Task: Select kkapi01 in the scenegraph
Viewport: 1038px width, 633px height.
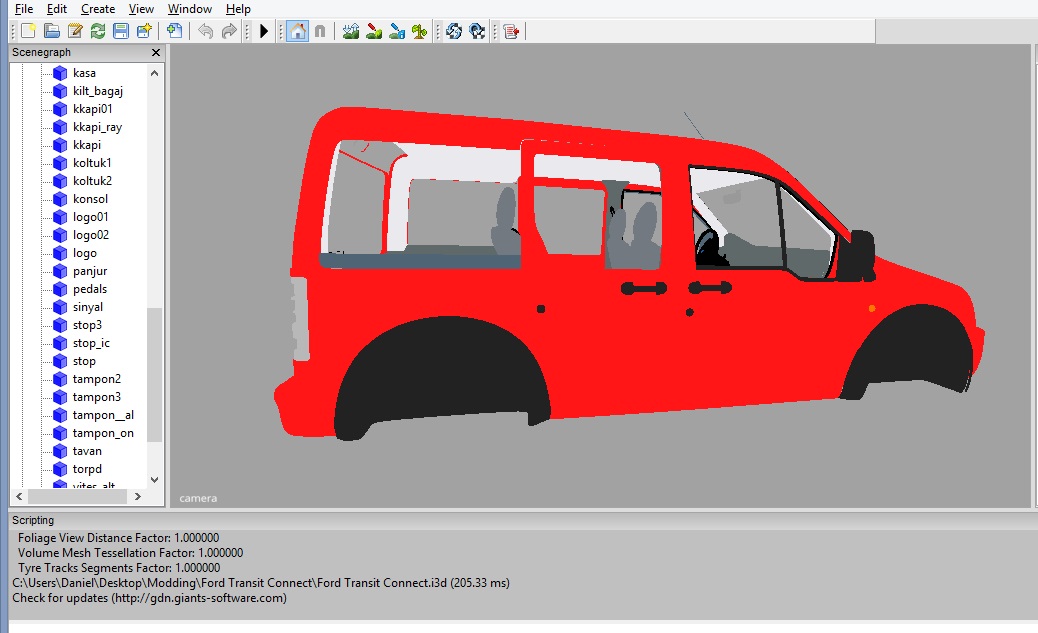Action: coord(93,109)
